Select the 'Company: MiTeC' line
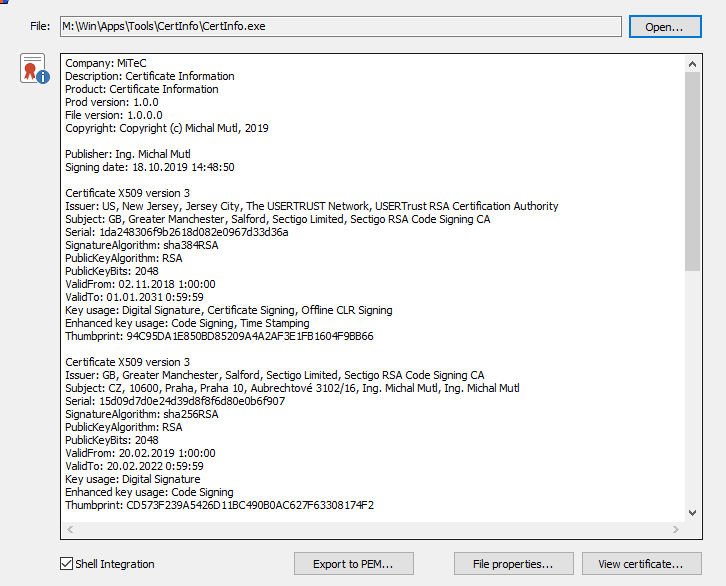726x586 pixels. click(106, 63)
